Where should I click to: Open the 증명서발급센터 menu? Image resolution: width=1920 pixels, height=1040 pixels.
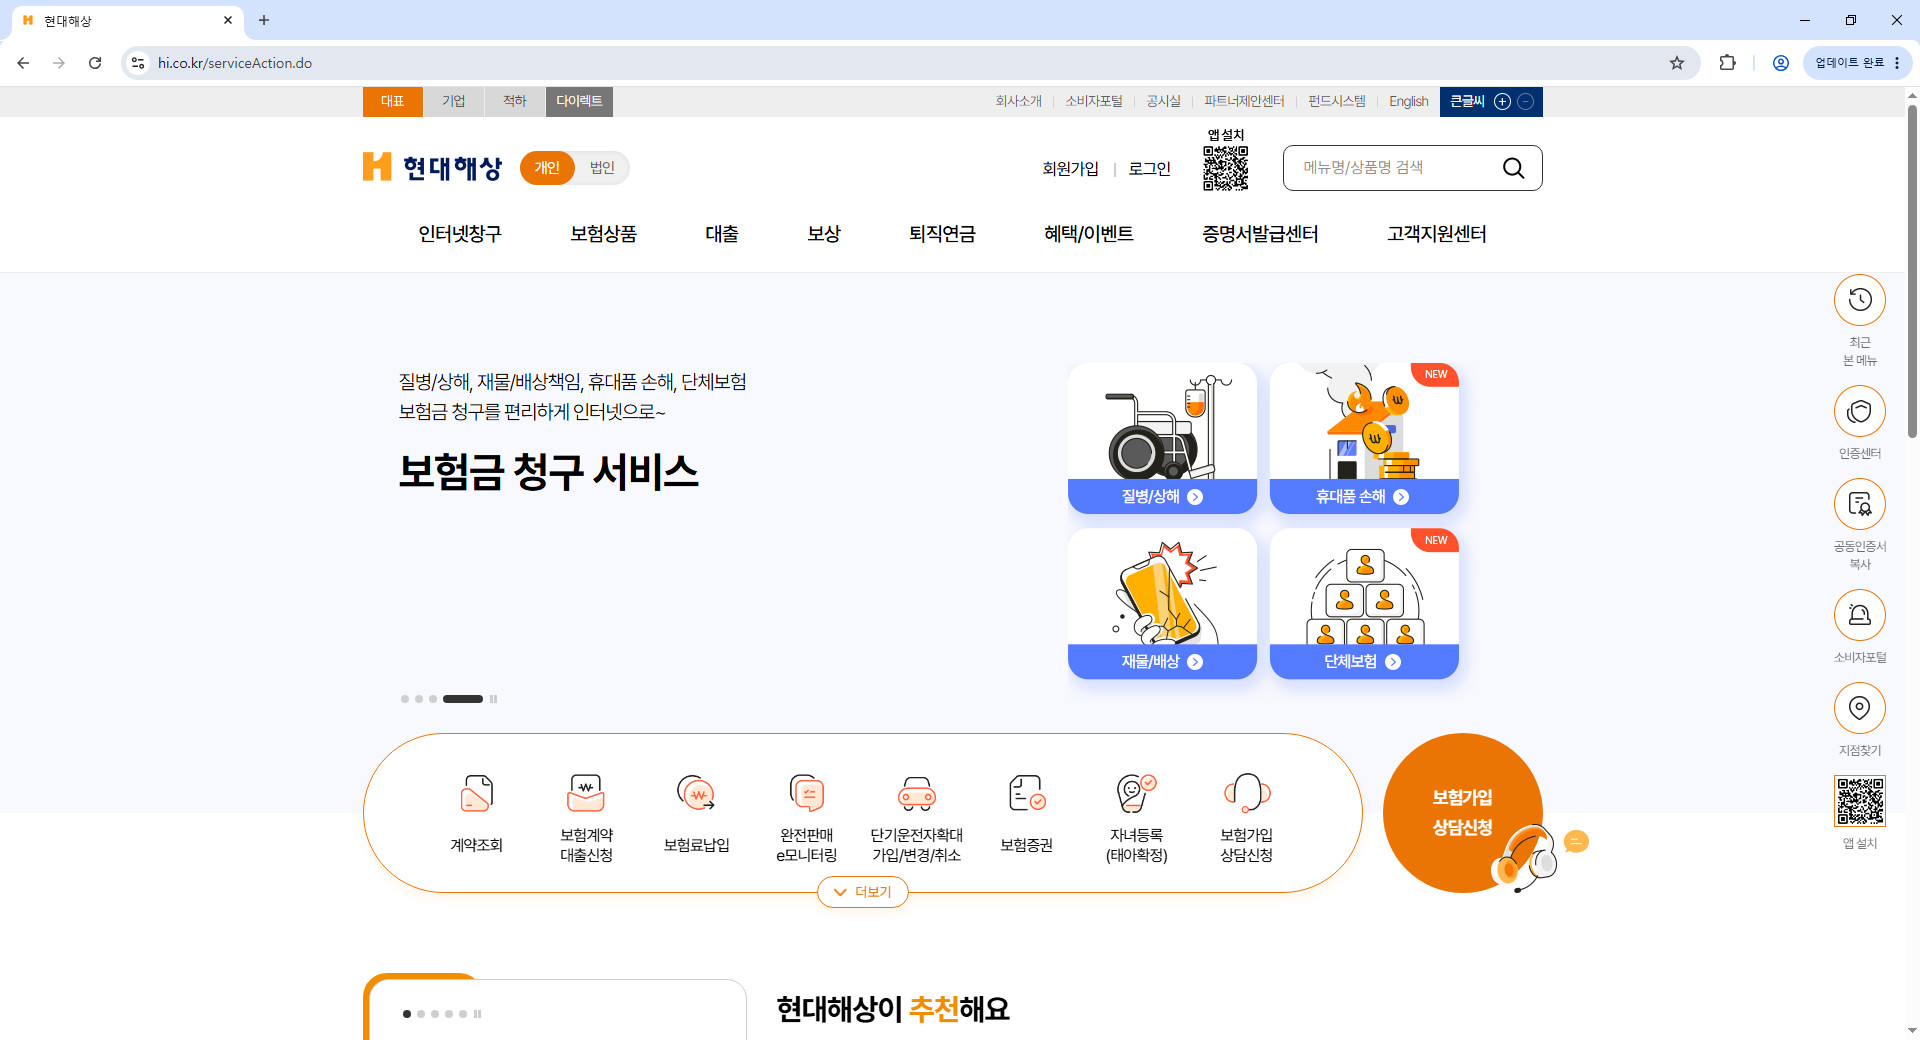(1260, 234)
